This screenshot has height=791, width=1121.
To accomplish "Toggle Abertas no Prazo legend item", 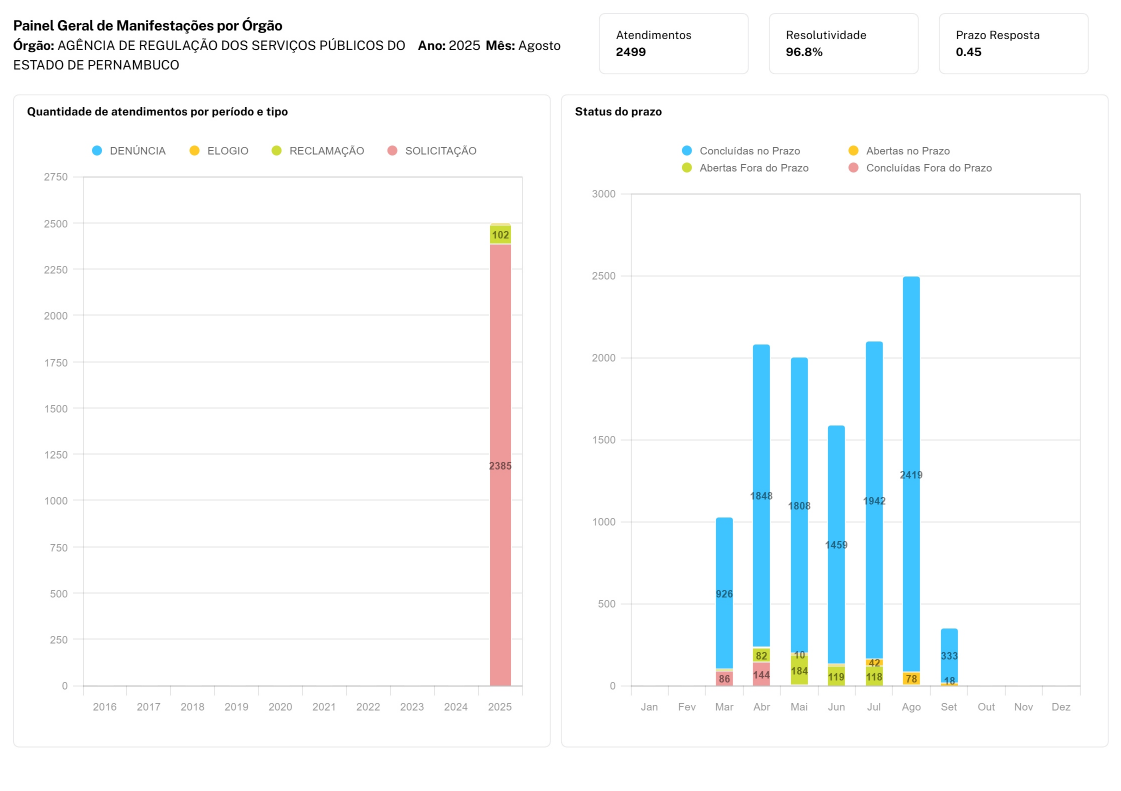I will [x=898, y=150].
